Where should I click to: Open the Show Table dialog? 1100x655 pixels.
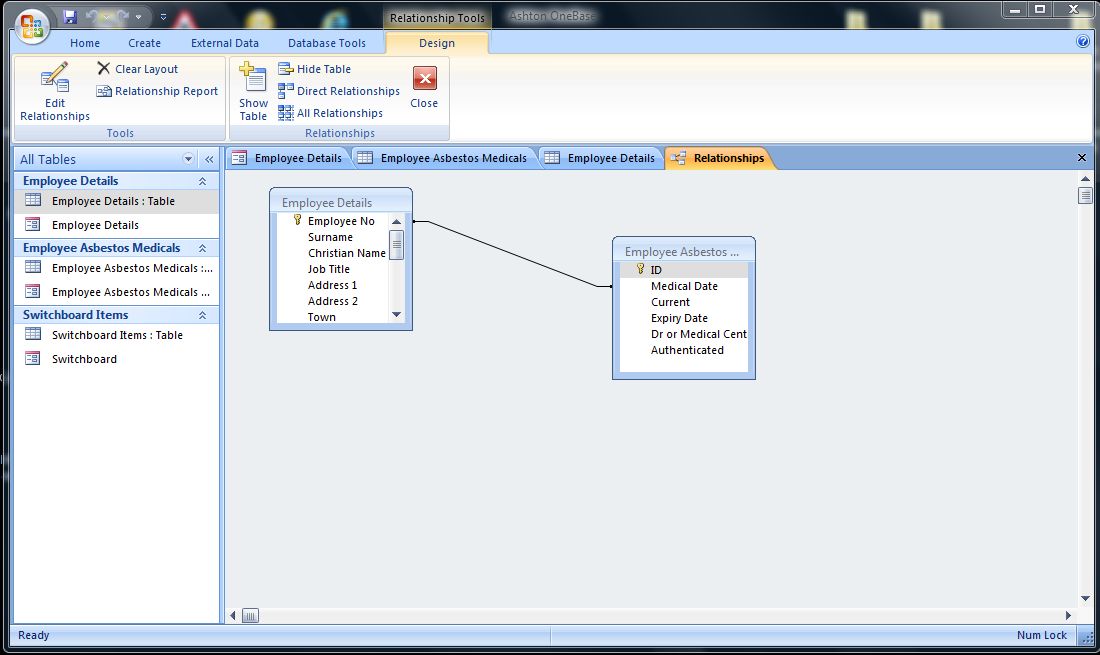point(253,92)
